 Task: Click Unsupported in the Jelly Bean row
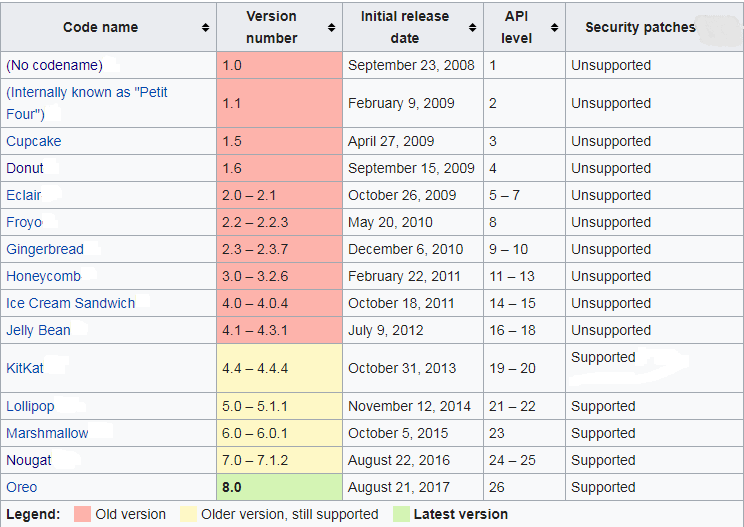point(611,330)
